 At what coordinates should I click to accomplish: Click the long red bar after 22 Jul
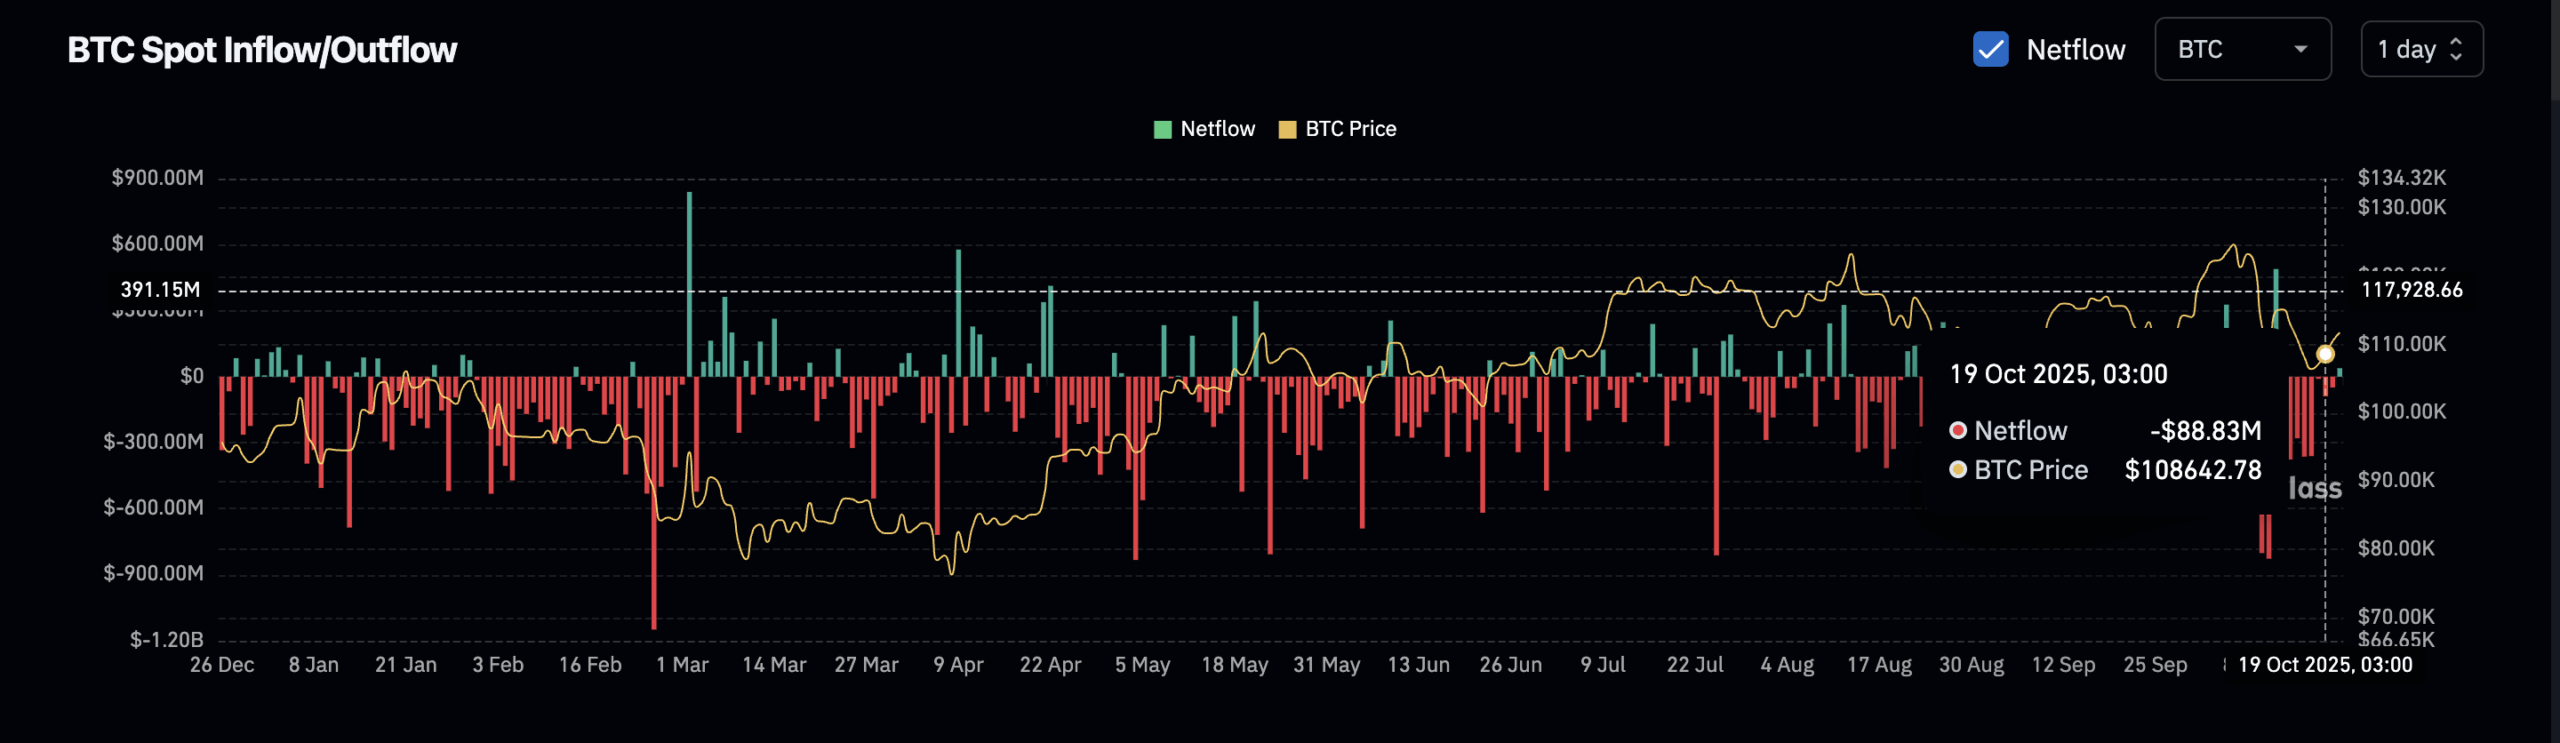point(1716,465)
